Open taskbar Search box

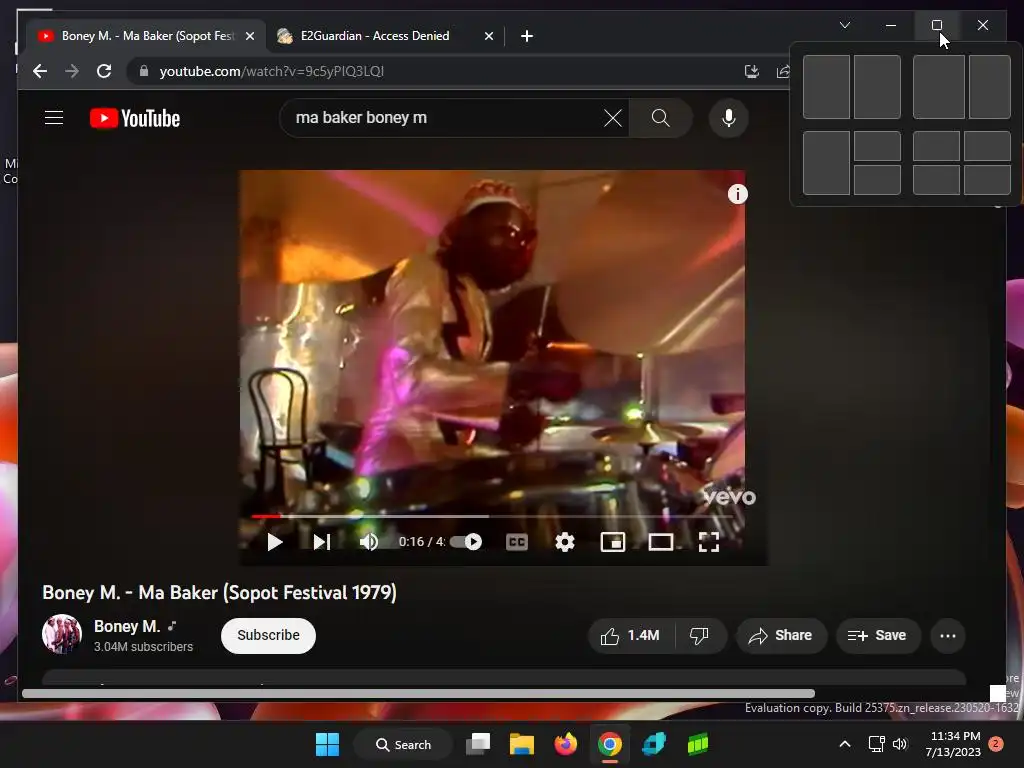point(403,744)
